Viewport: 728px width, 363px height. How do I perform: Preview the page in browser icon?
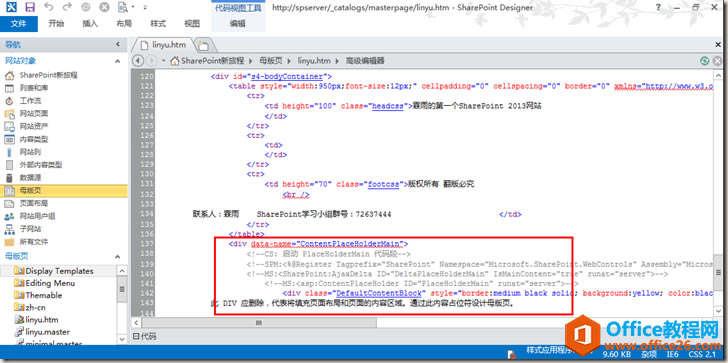click(123, 7)
